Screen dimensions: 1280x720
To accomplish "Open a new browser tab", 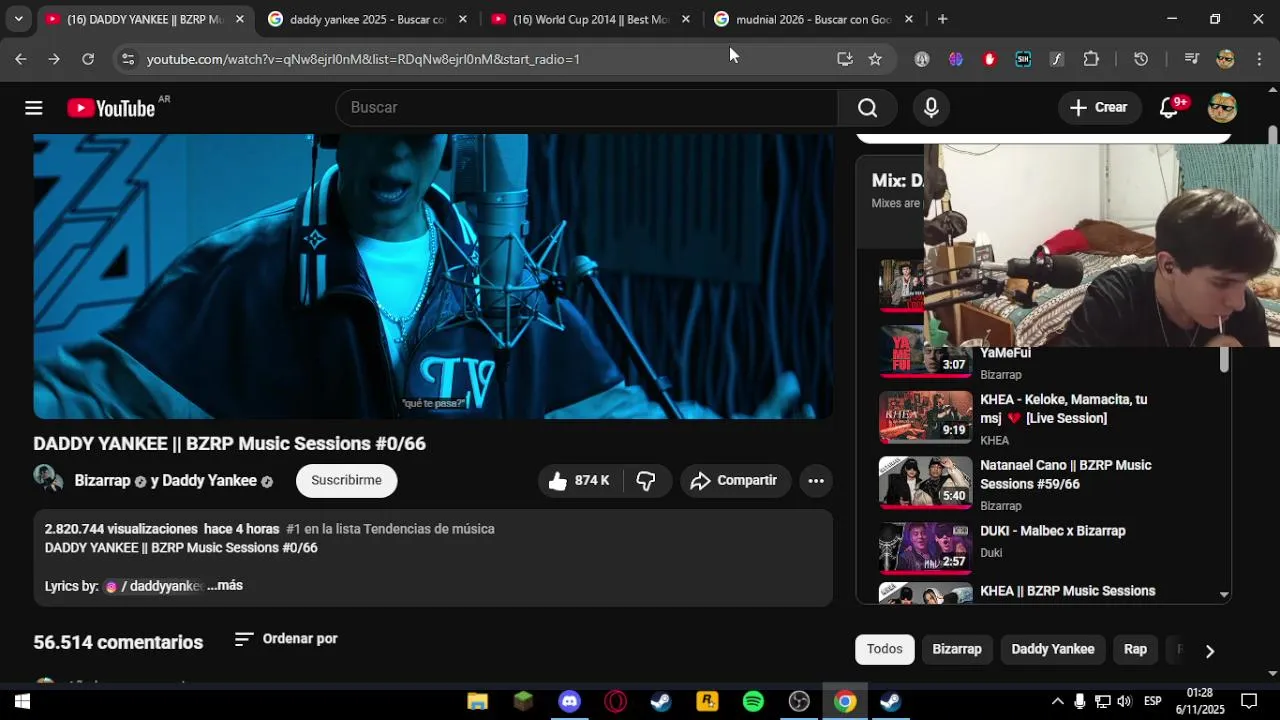I will 942,19.
